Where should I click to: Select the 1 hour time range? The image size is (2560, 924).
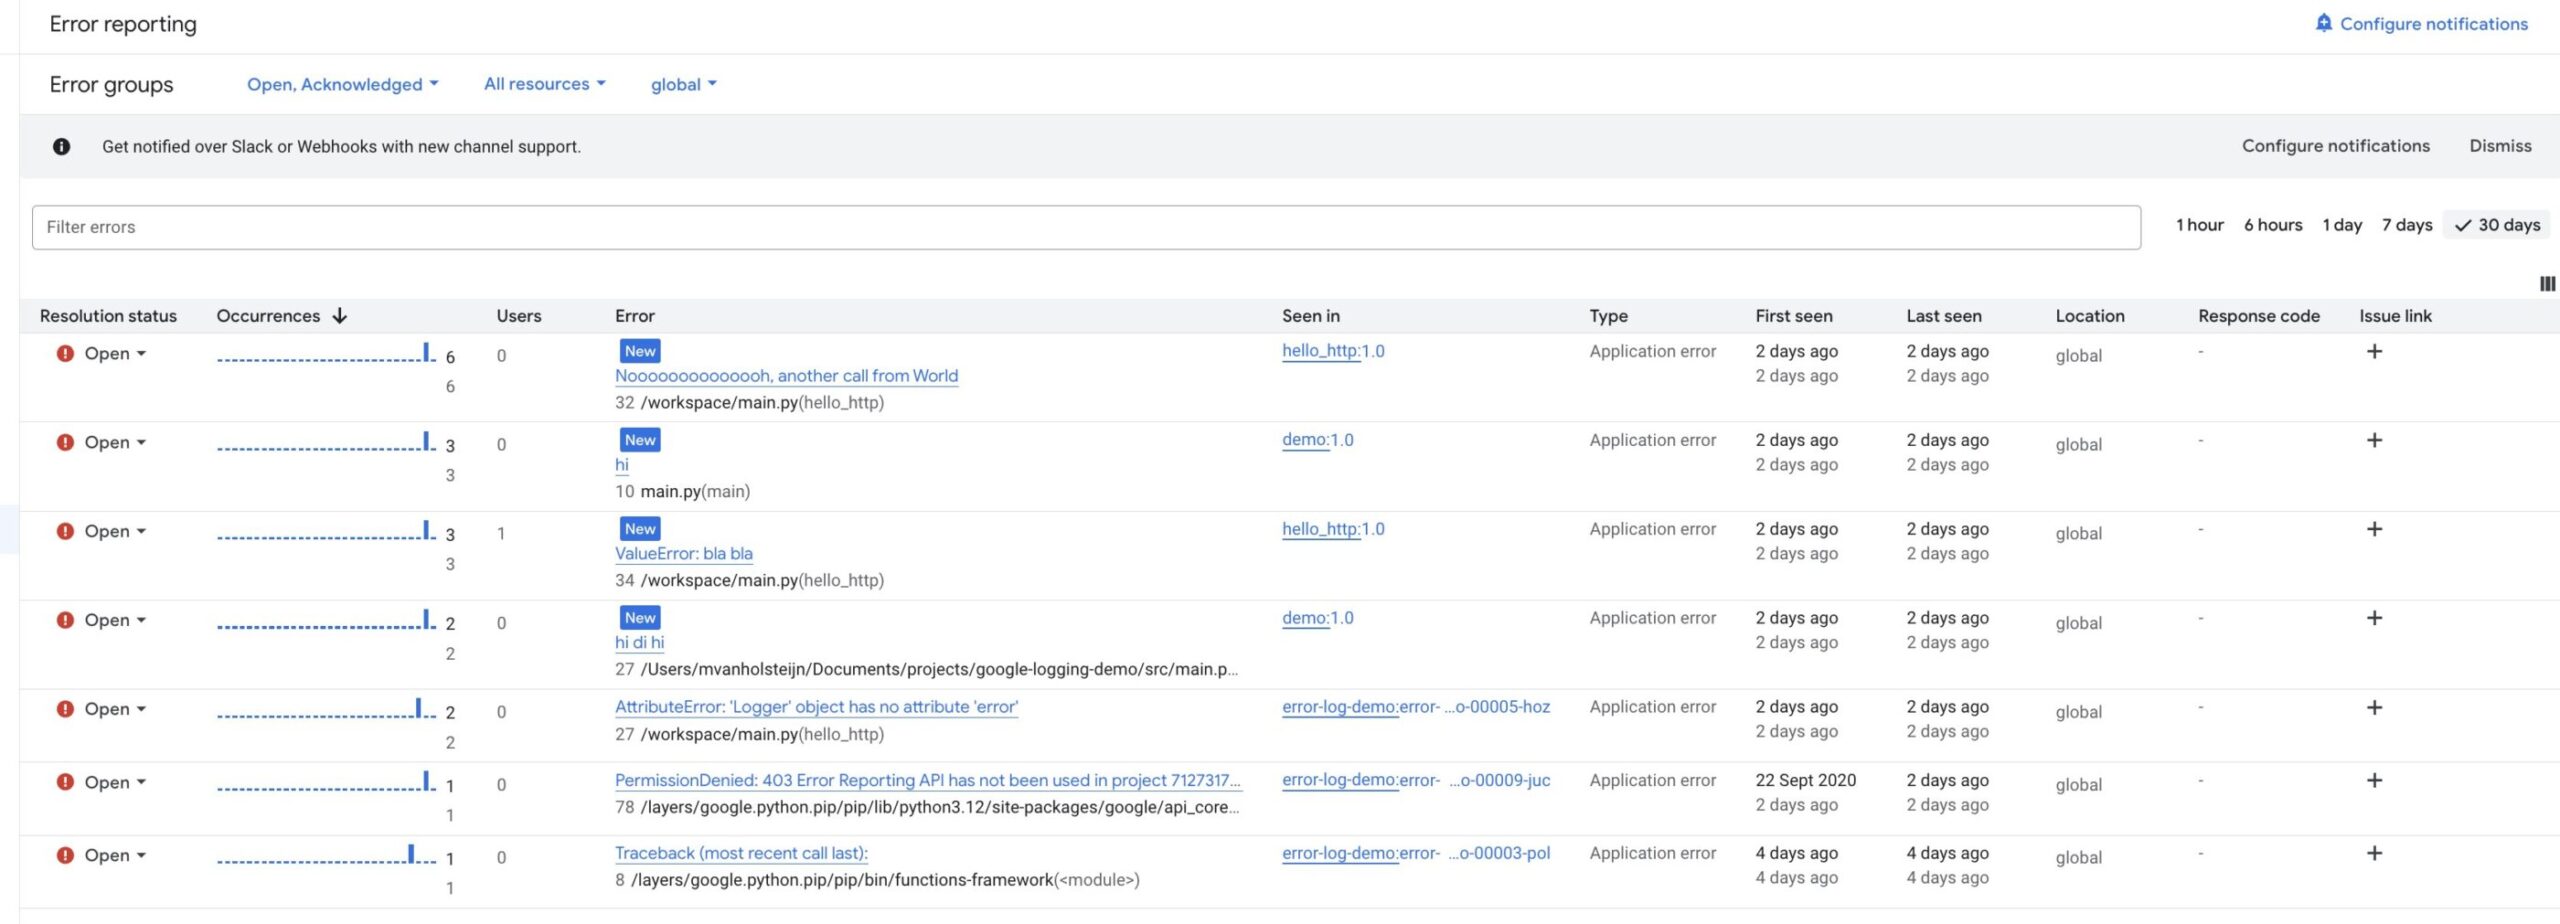[x=2199, y=225]
